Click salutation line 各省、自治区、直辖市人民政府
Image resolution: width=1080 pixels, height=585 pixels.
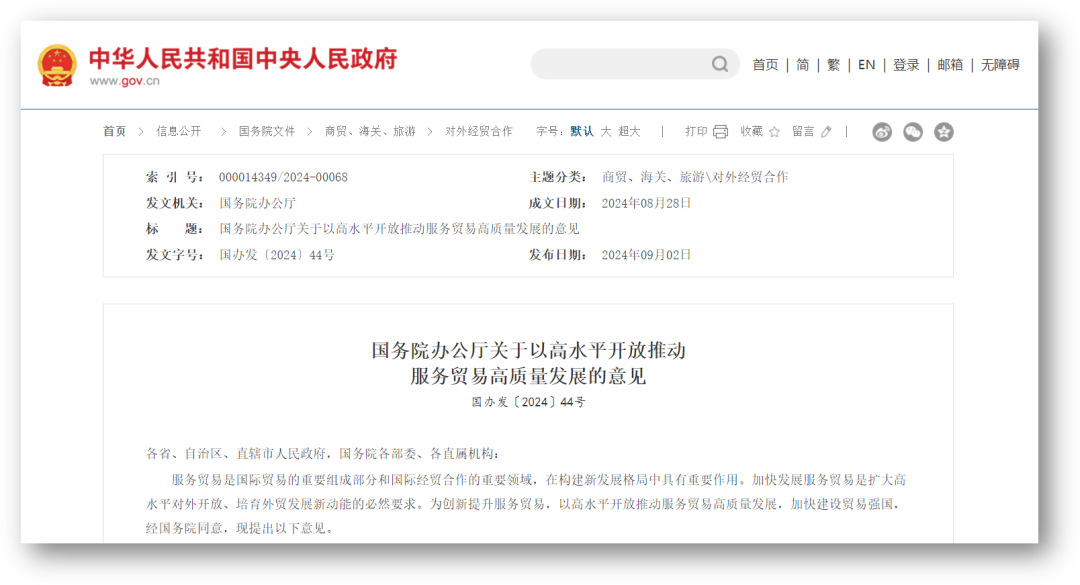[236, 453]
